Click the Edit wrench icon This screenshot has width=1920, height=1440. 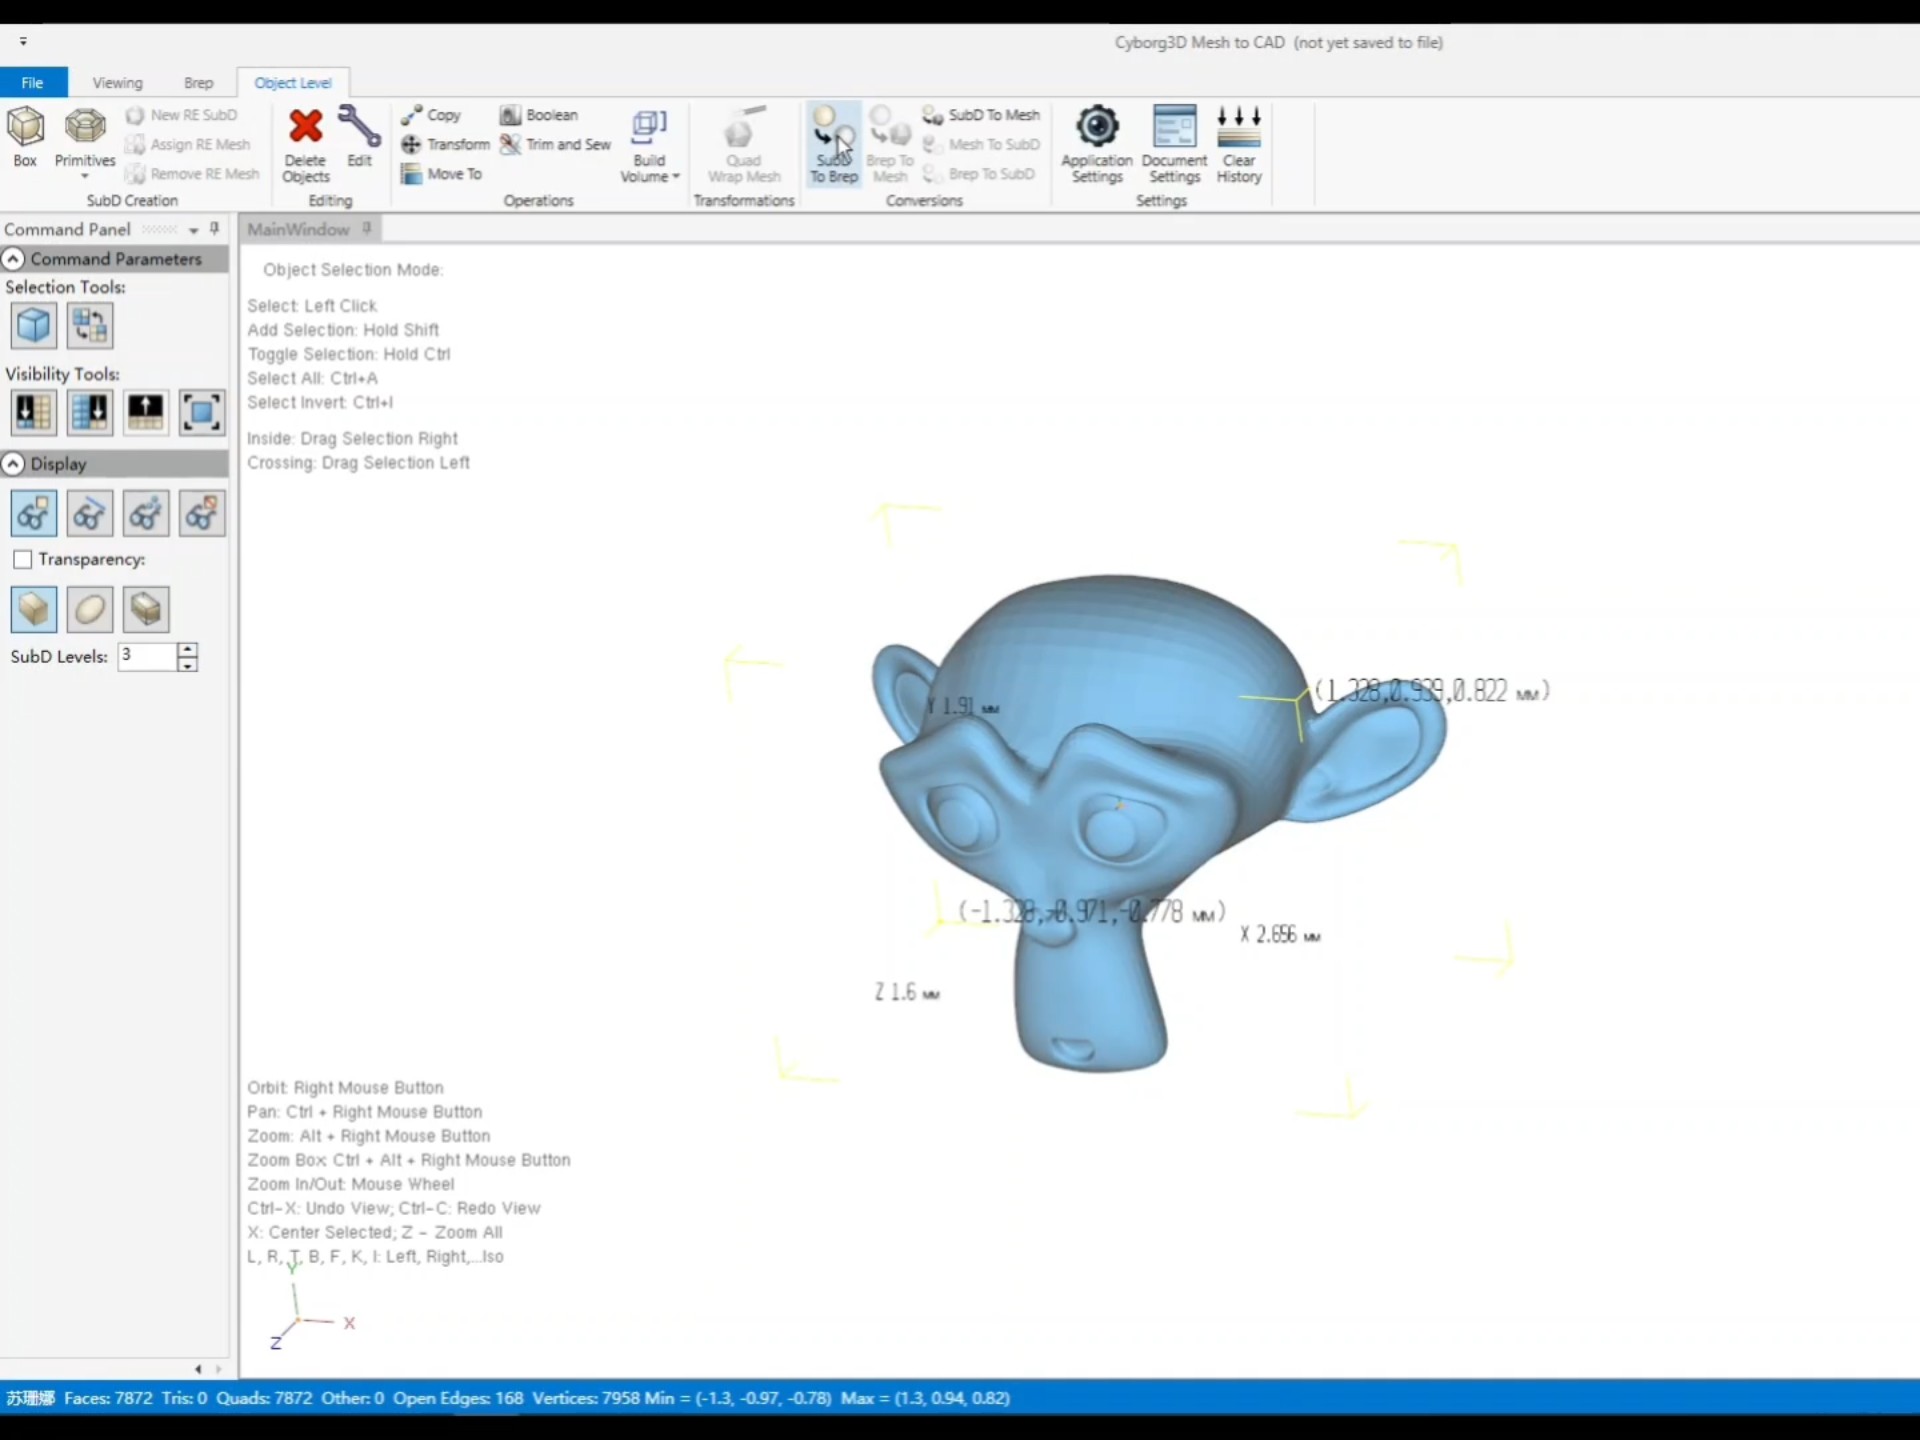pos(359,127)
